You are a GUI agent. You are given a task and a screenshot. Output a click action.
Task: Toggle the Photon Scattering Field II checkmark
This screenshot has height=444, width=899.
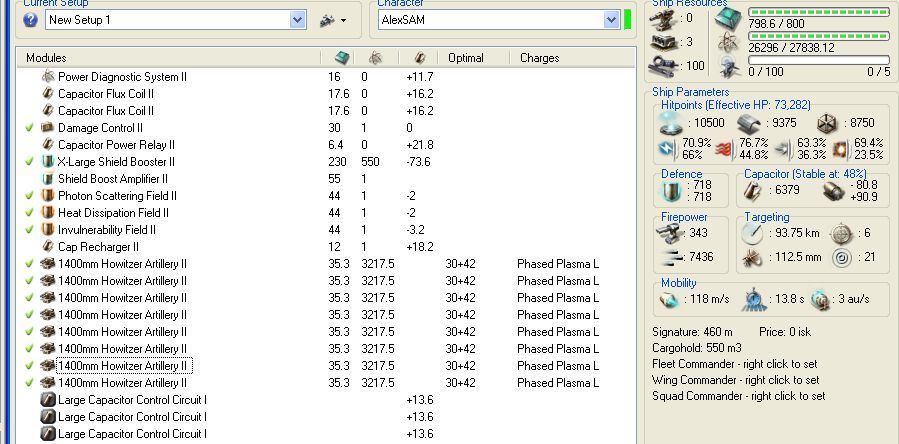point(30,196)
